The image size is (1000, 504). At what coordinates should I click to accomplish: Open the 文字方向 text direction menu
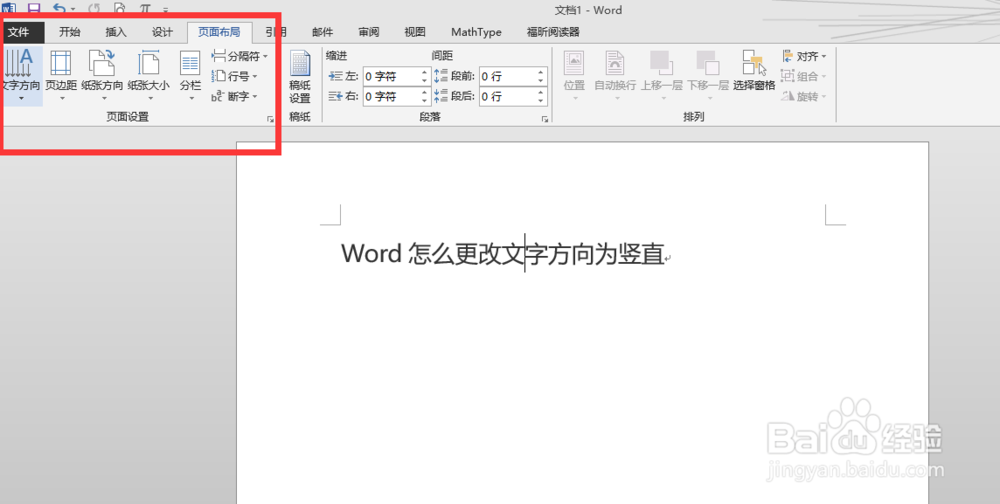point(21,75)
